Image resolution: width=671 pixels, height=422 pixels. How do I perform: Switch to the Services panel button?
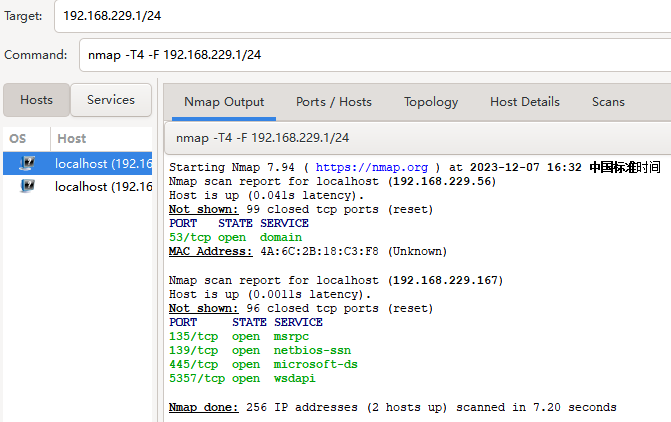click(111, 100)
